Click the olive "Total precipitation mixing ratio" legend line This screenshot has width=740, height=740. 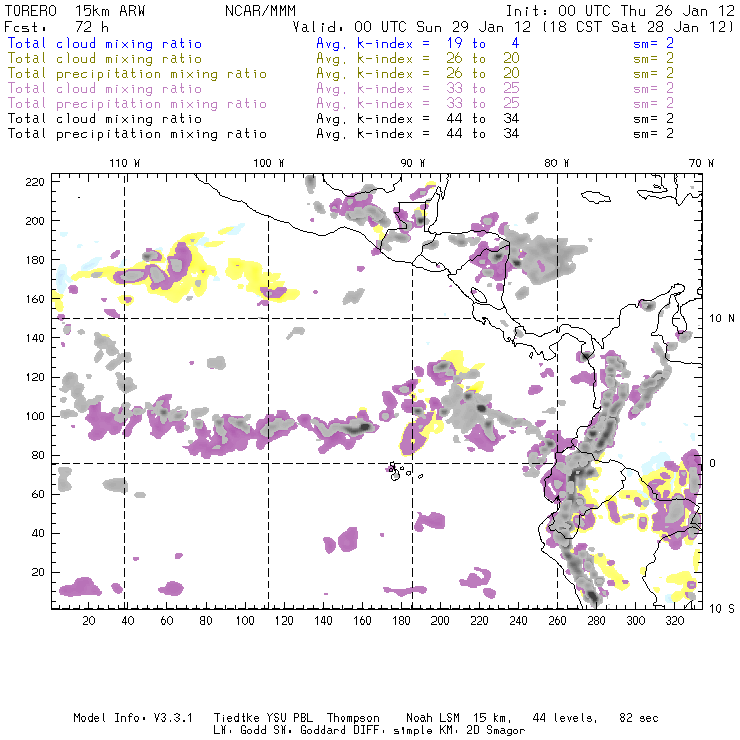click(x=137, y=74)
